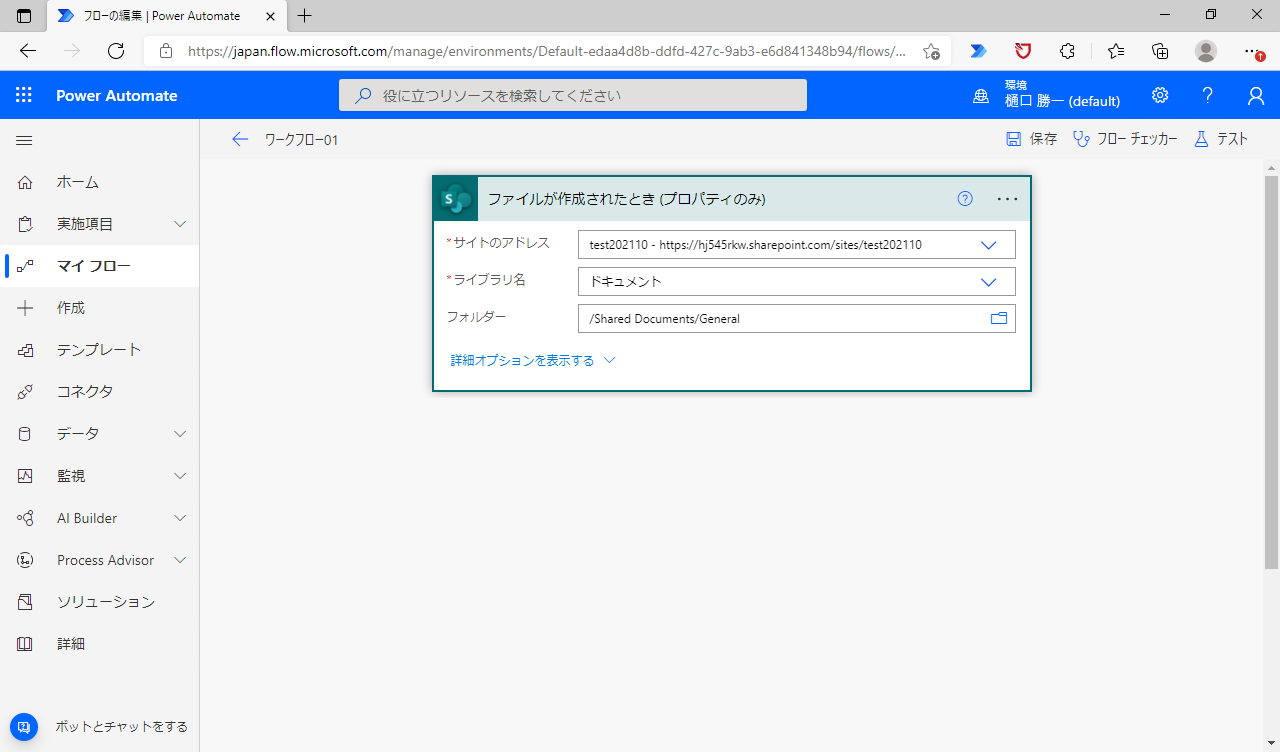The image size is (1280, 752).
Task: Collapse the left navigation hamburger menu
Action: (24, 141)
